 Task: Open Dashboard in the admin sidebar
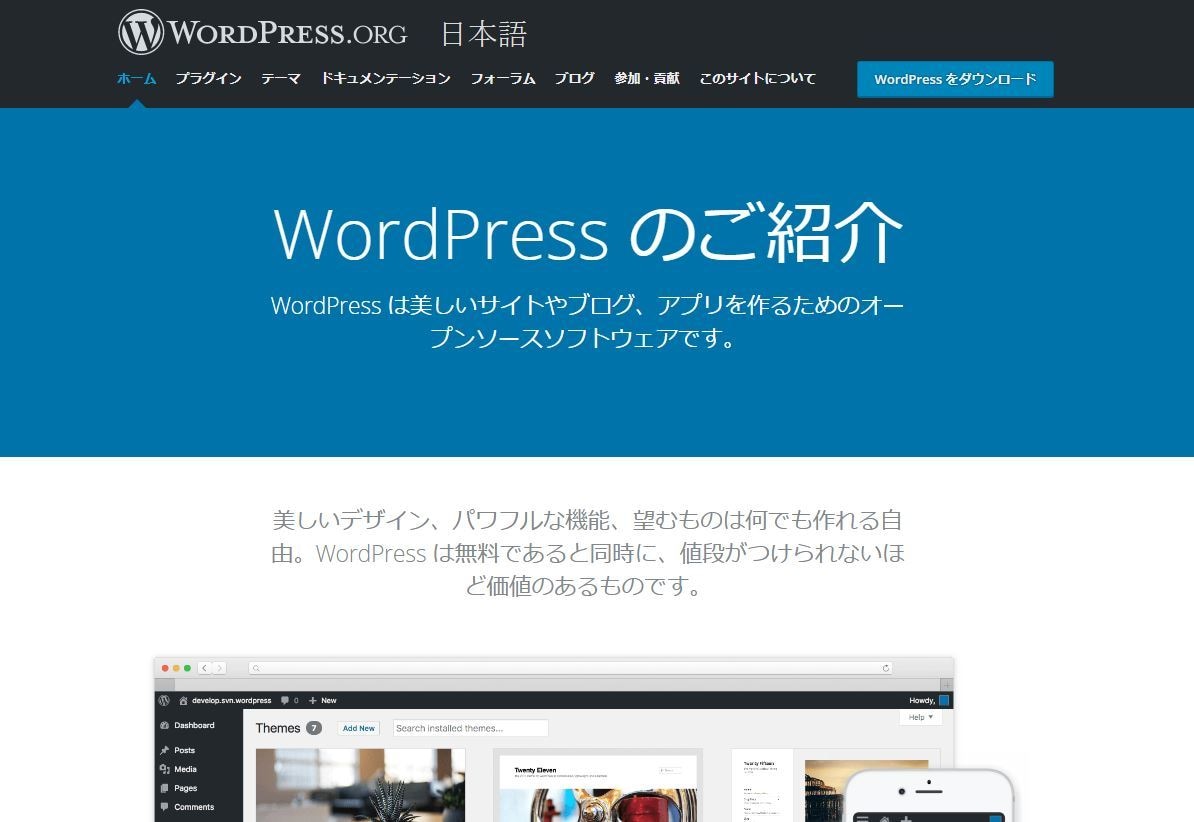click(x=187, y=725)
